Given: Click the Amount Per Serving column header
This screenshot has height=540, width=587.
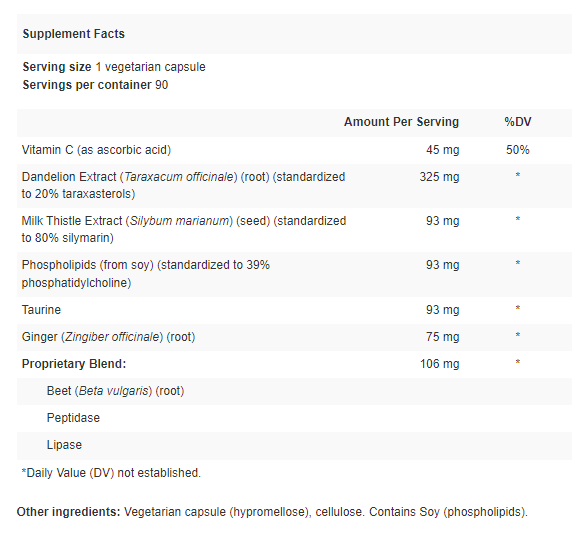Looking at the screenshot, I should click(x=401, y=122).
